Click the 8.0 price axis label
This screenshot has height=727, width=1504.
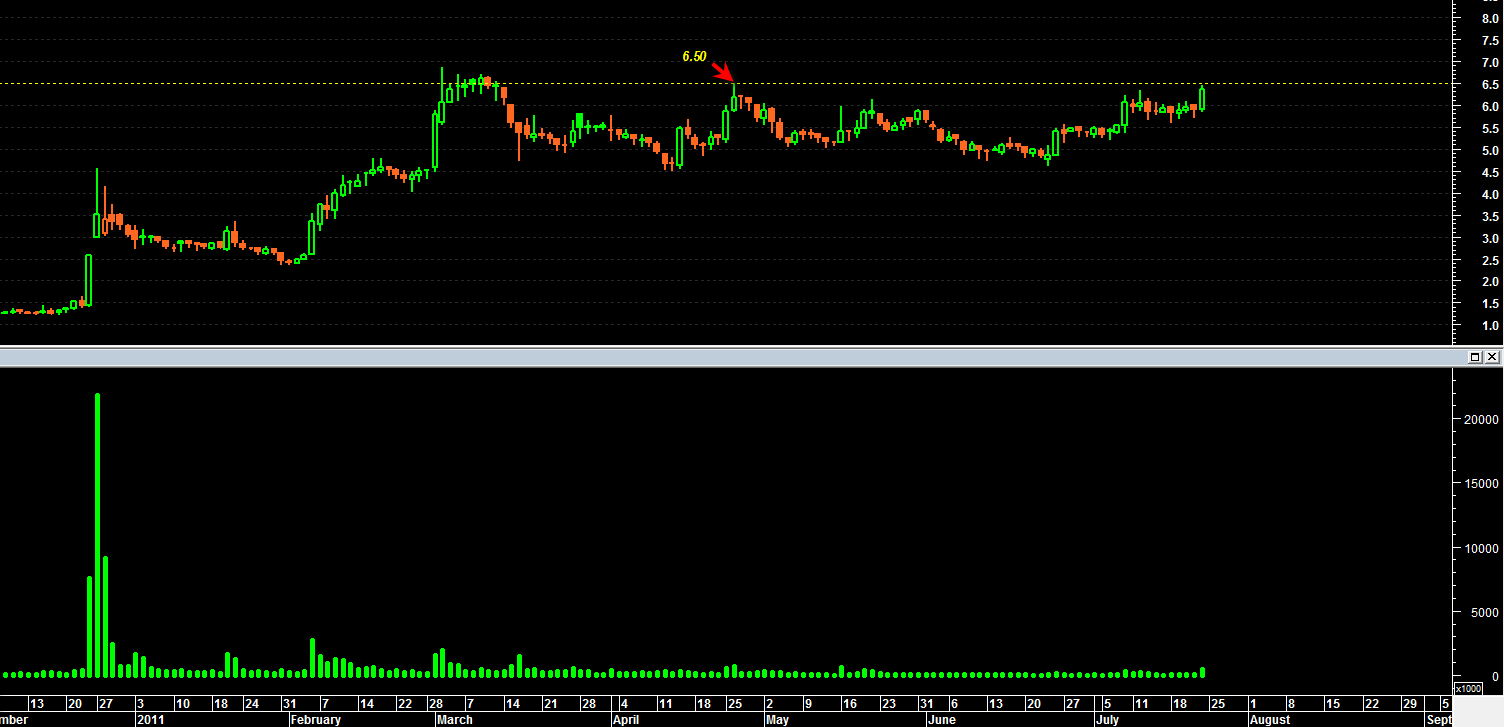[x=1490, y=18]
